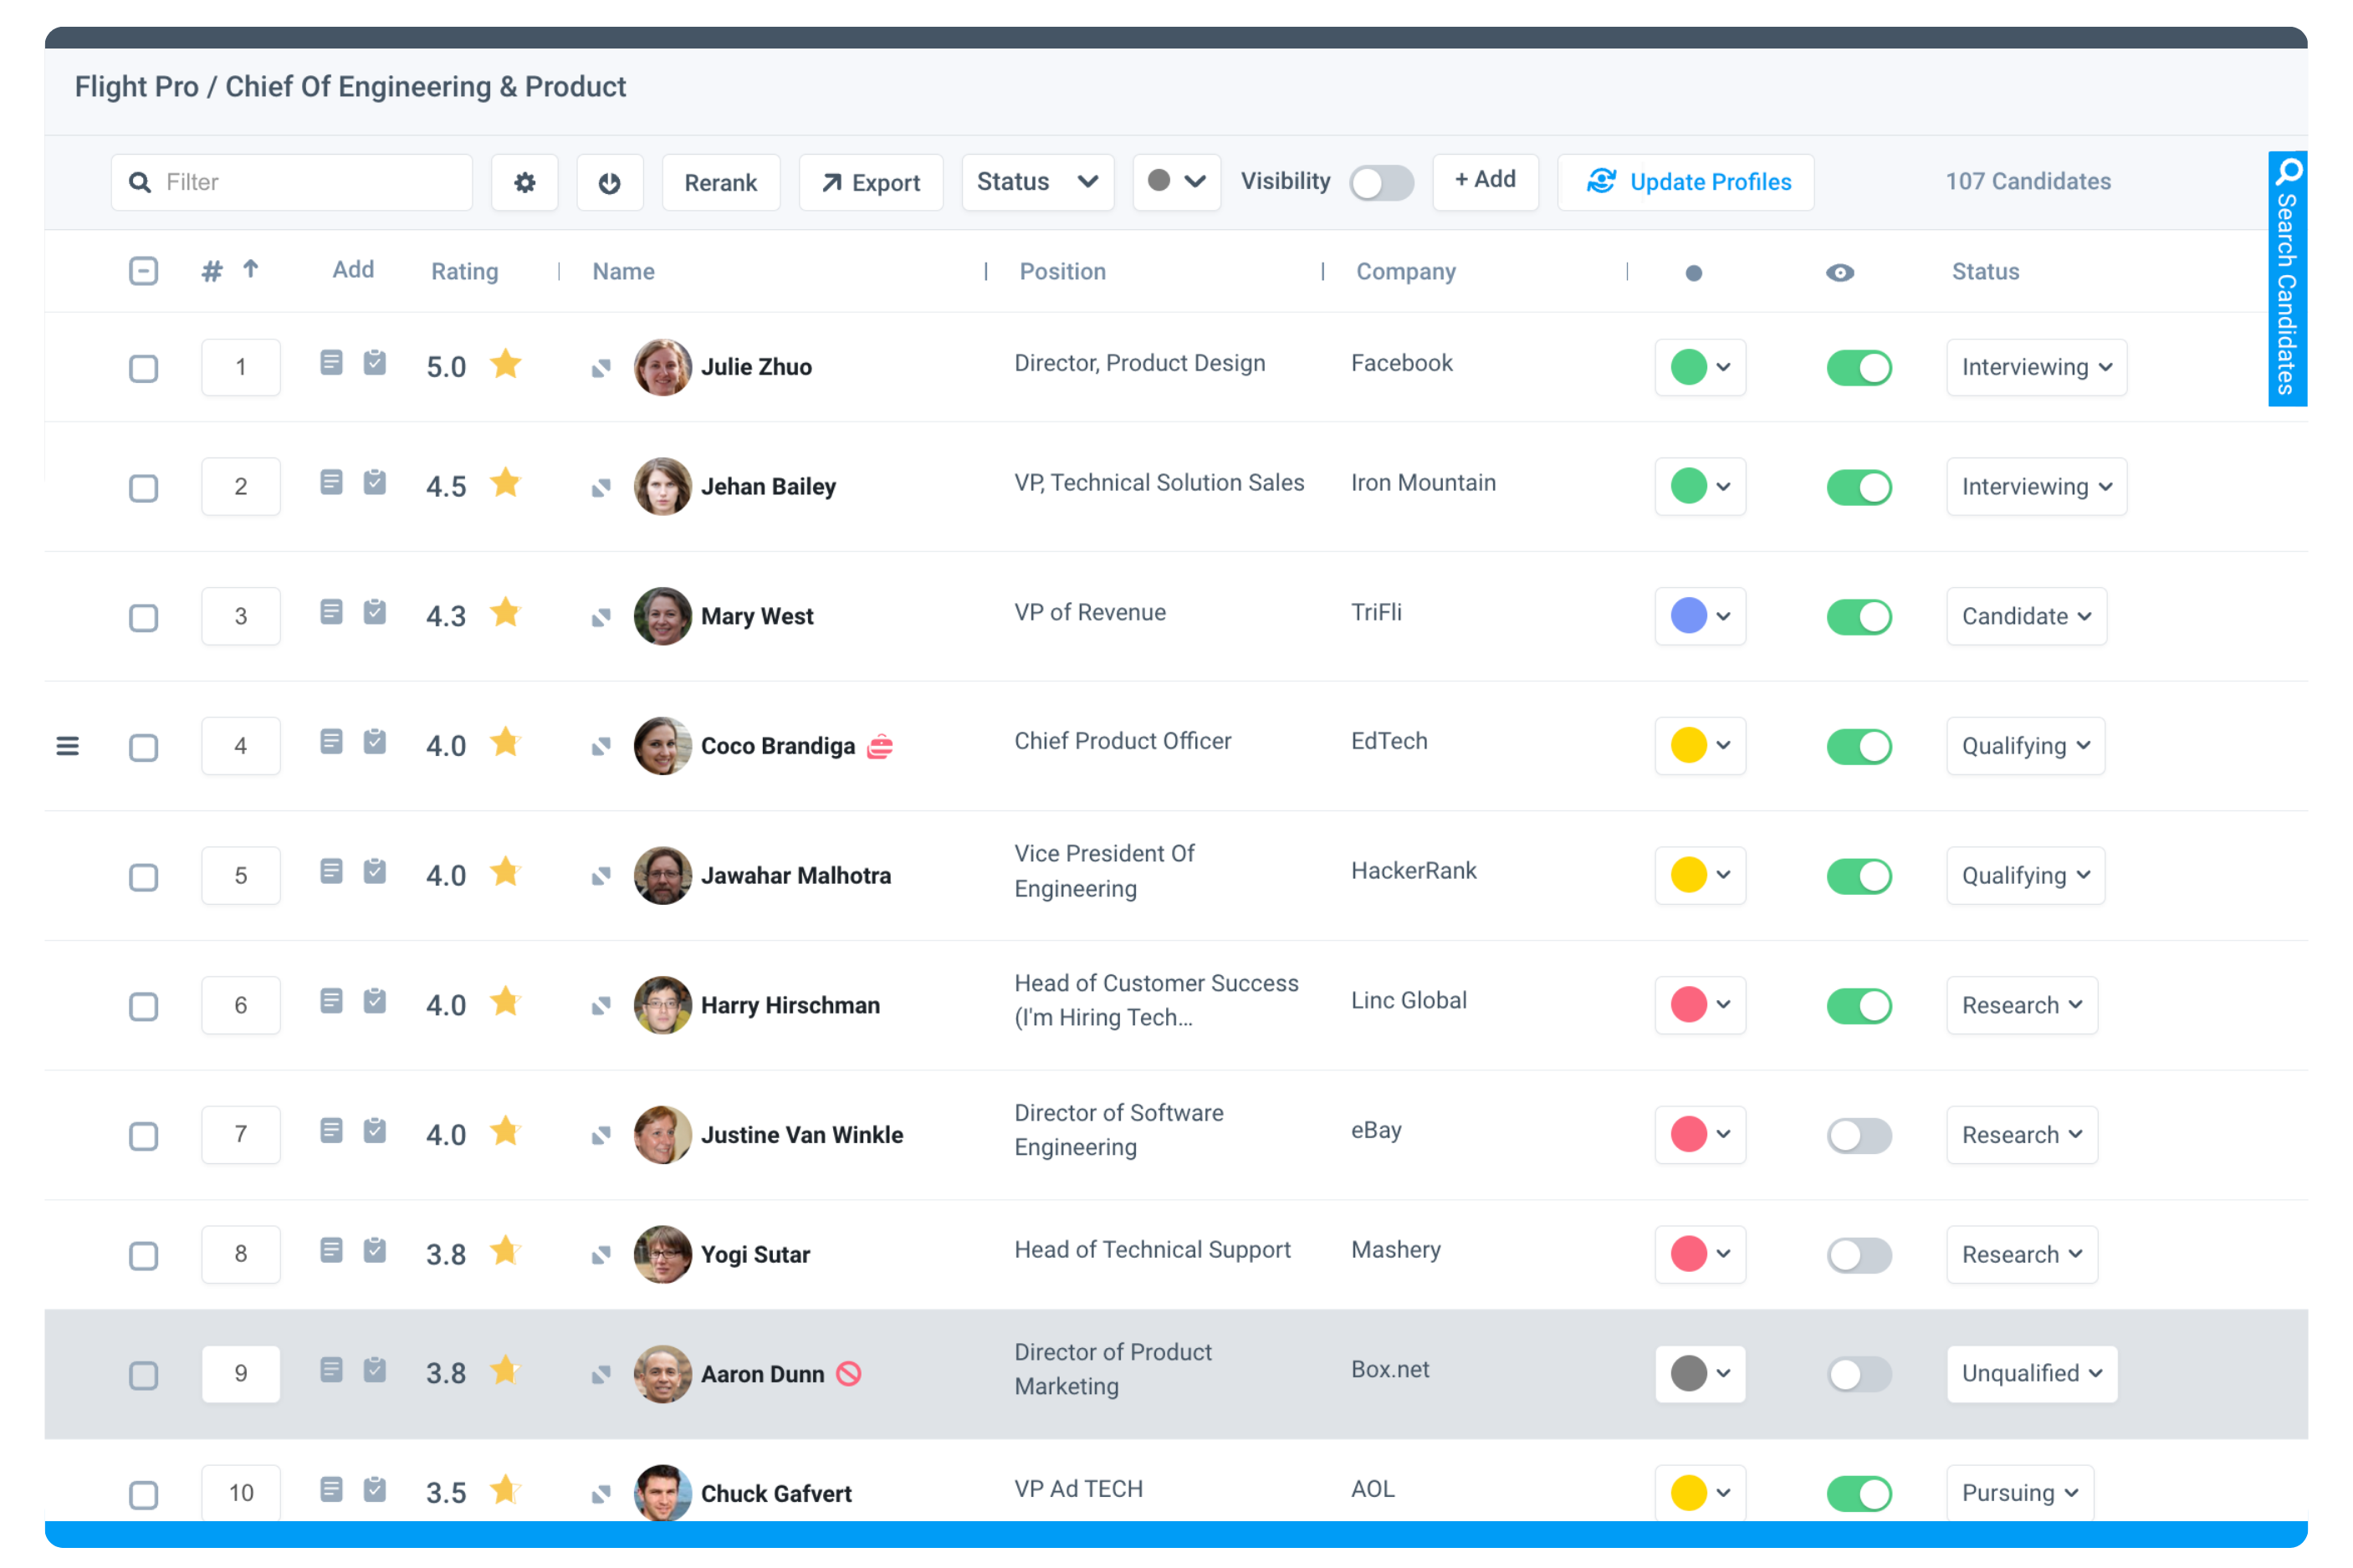
Task: Open the Search Candidates side panel
Action: (x=2287, y=283)
